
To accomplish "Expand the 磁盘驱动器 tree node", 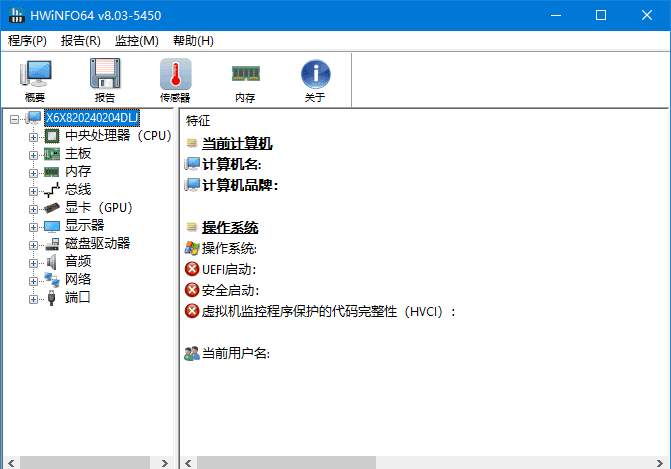I will (33, 245).
